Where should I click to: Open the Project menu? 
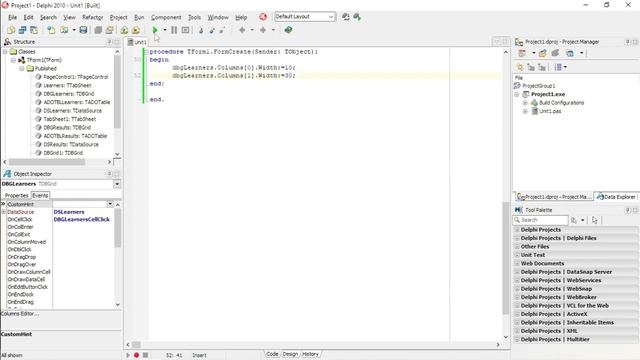tap(118, 17)
